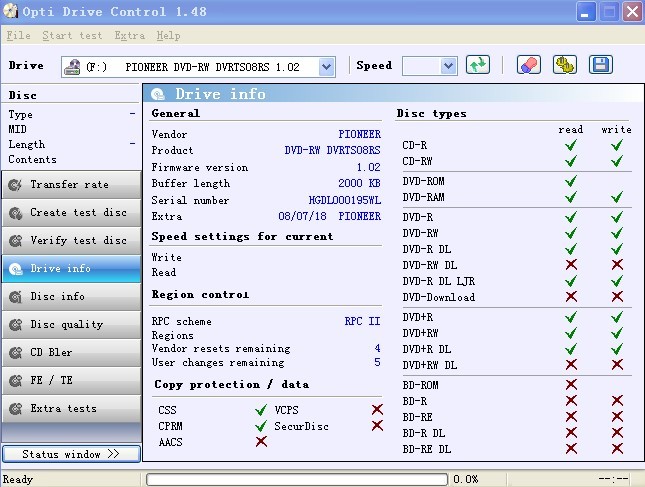The image size is (645, 487).
Task: Click the Disc quality sidebar icon
Action: [15, 325]
